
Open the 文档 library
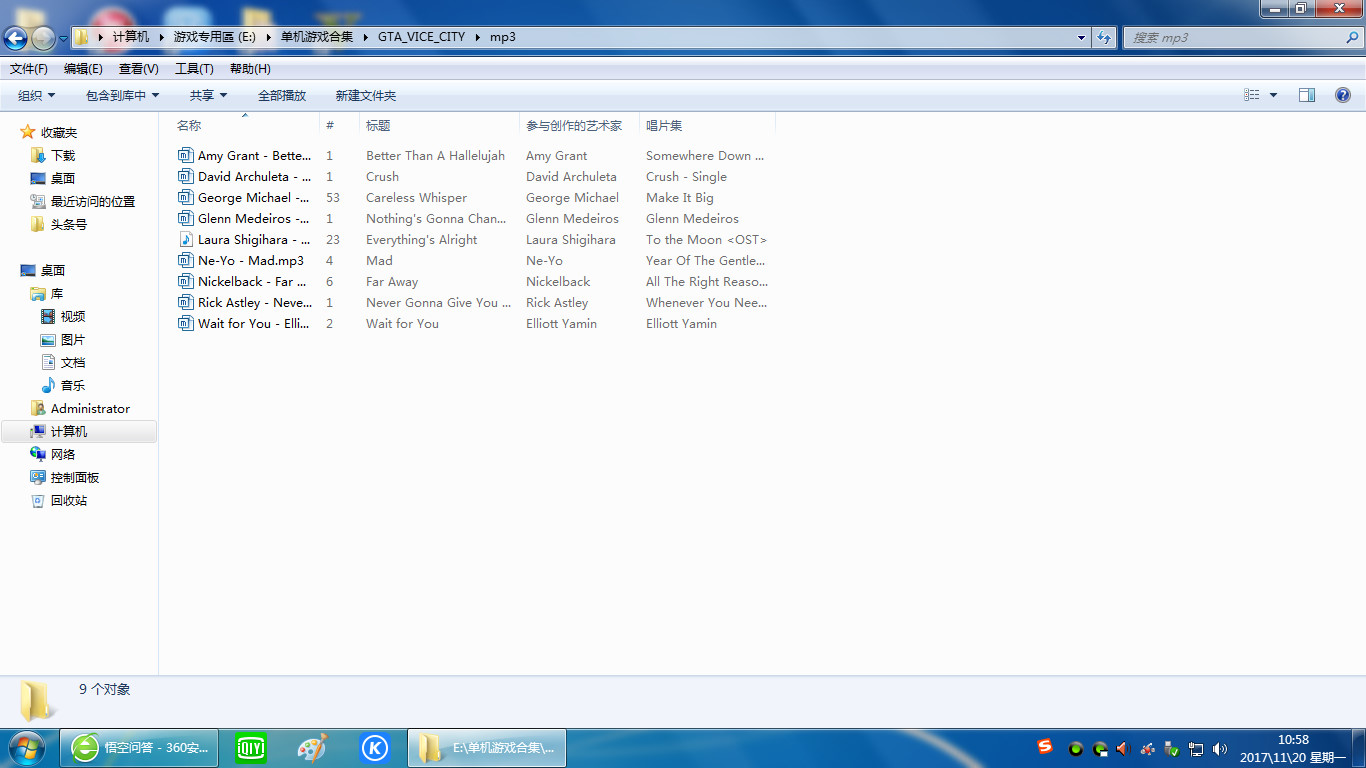coord(72,362)
